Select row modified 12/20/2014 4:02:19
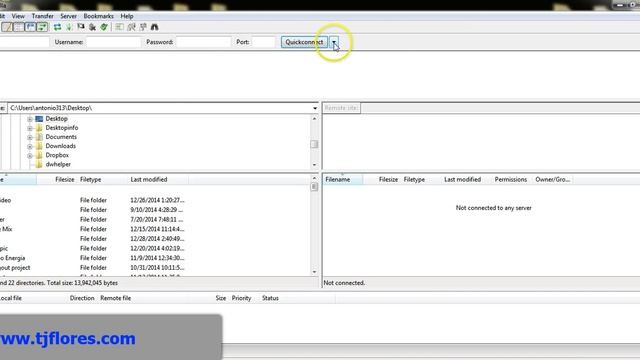 click(x=155, y=249)
